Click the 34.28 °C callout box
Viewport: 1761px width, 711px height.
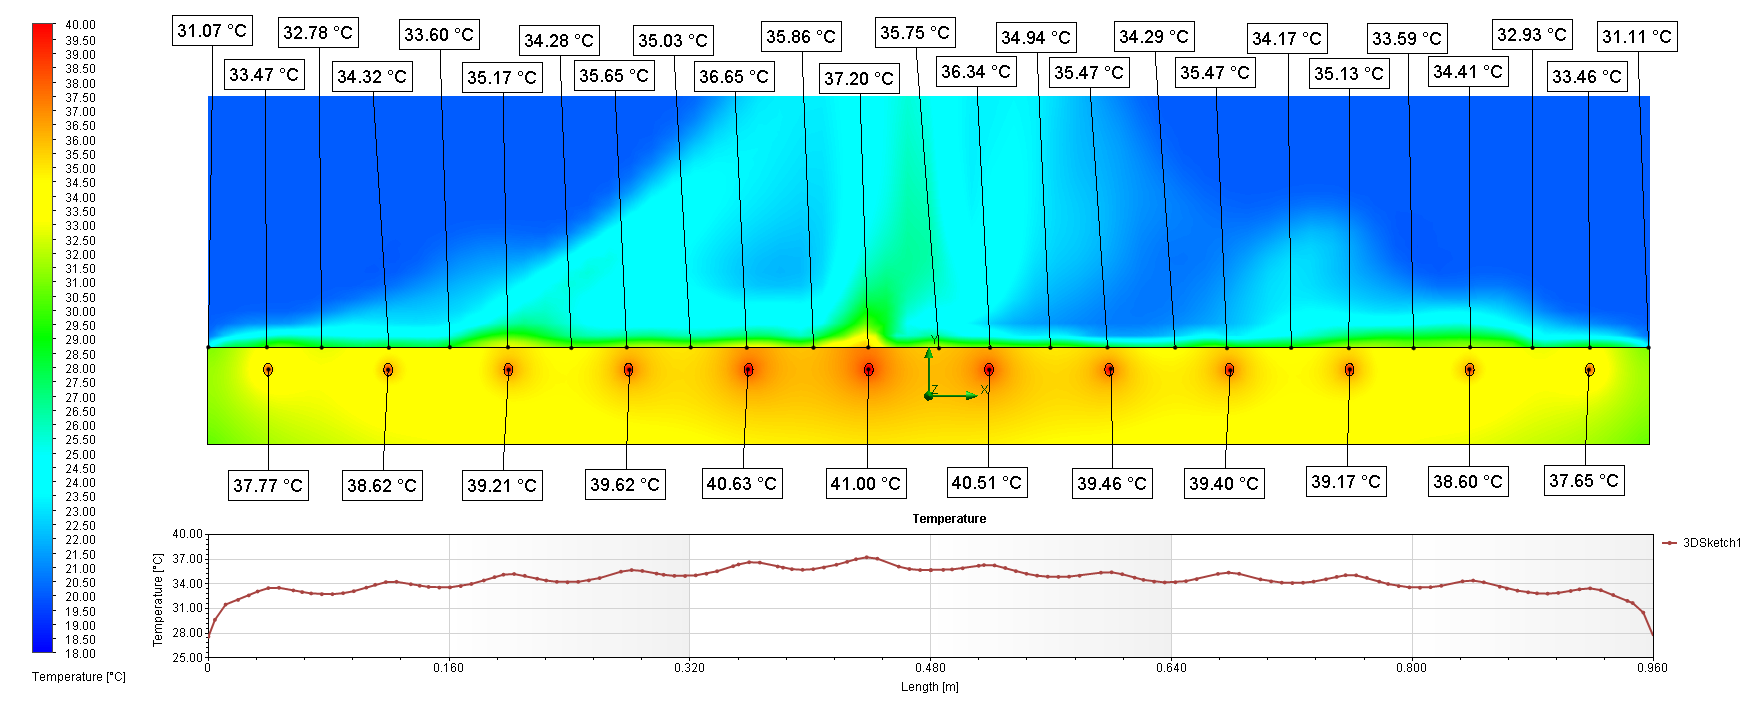click(559, 41)
